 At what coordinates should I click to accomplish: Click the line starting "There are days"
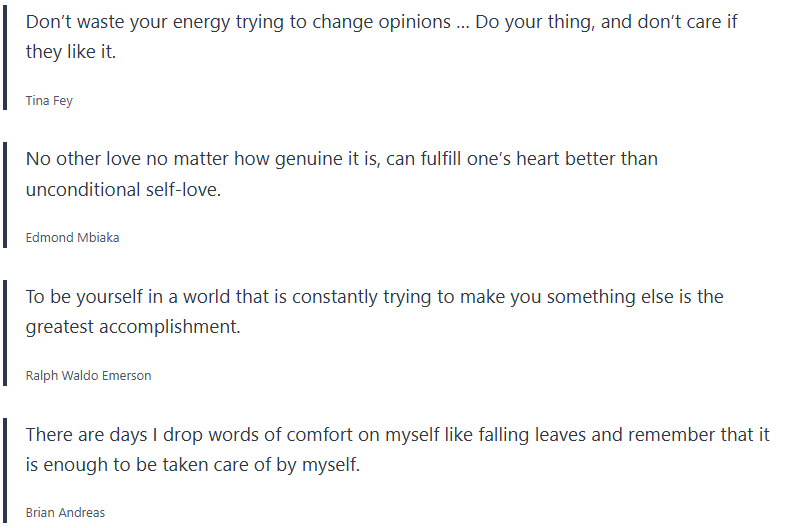point(397,435)
